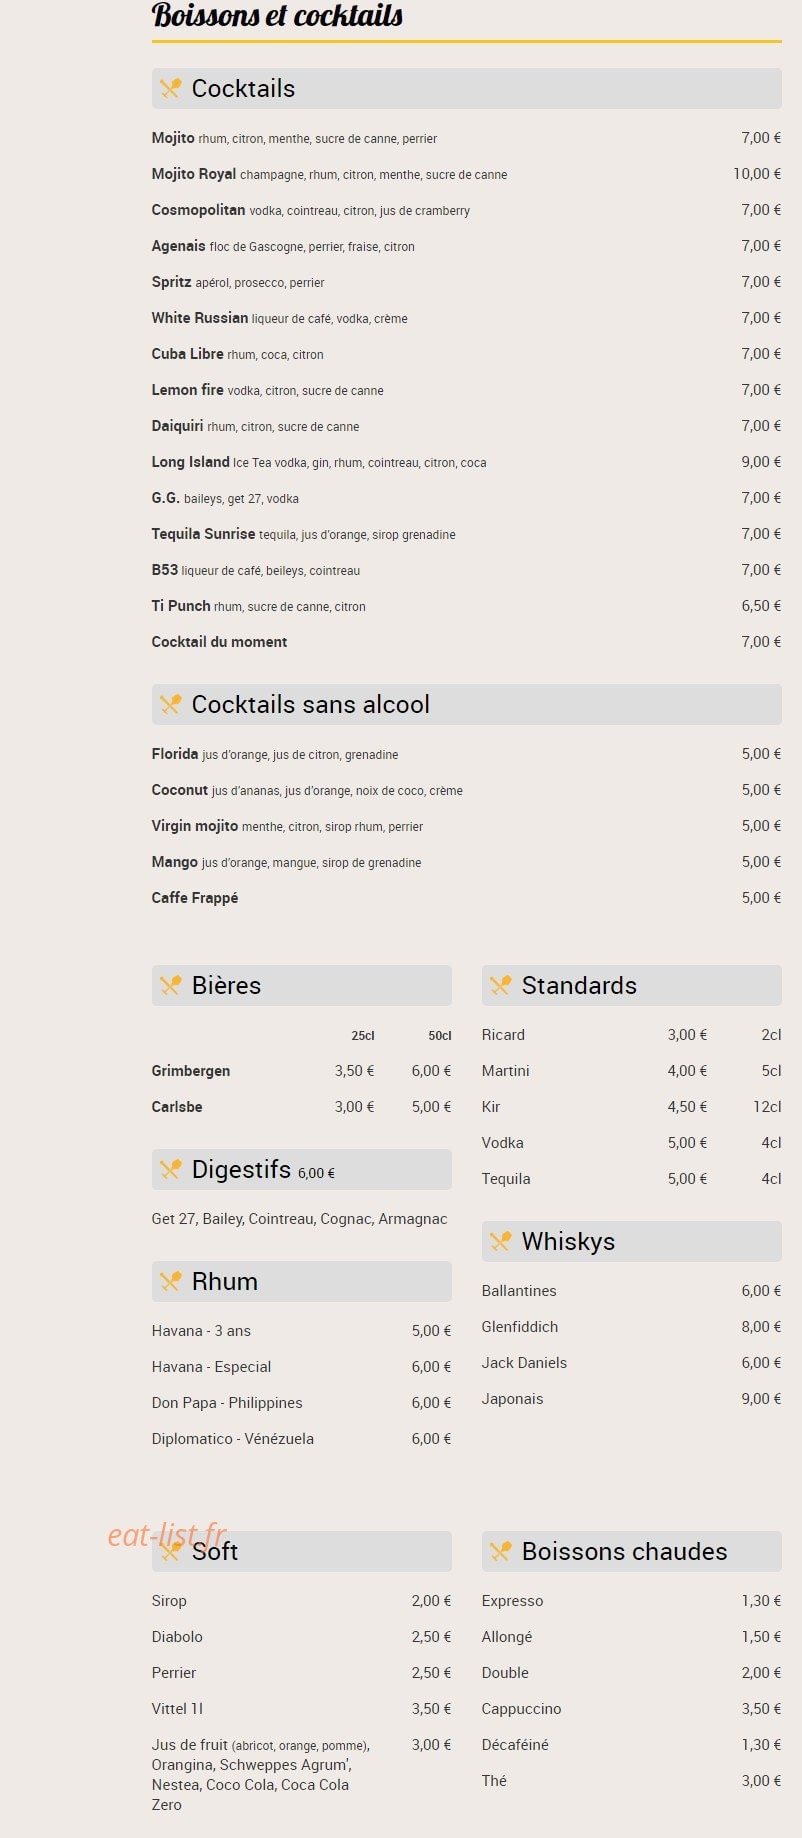Click the 50cl column header

(x=440, y=1036)
